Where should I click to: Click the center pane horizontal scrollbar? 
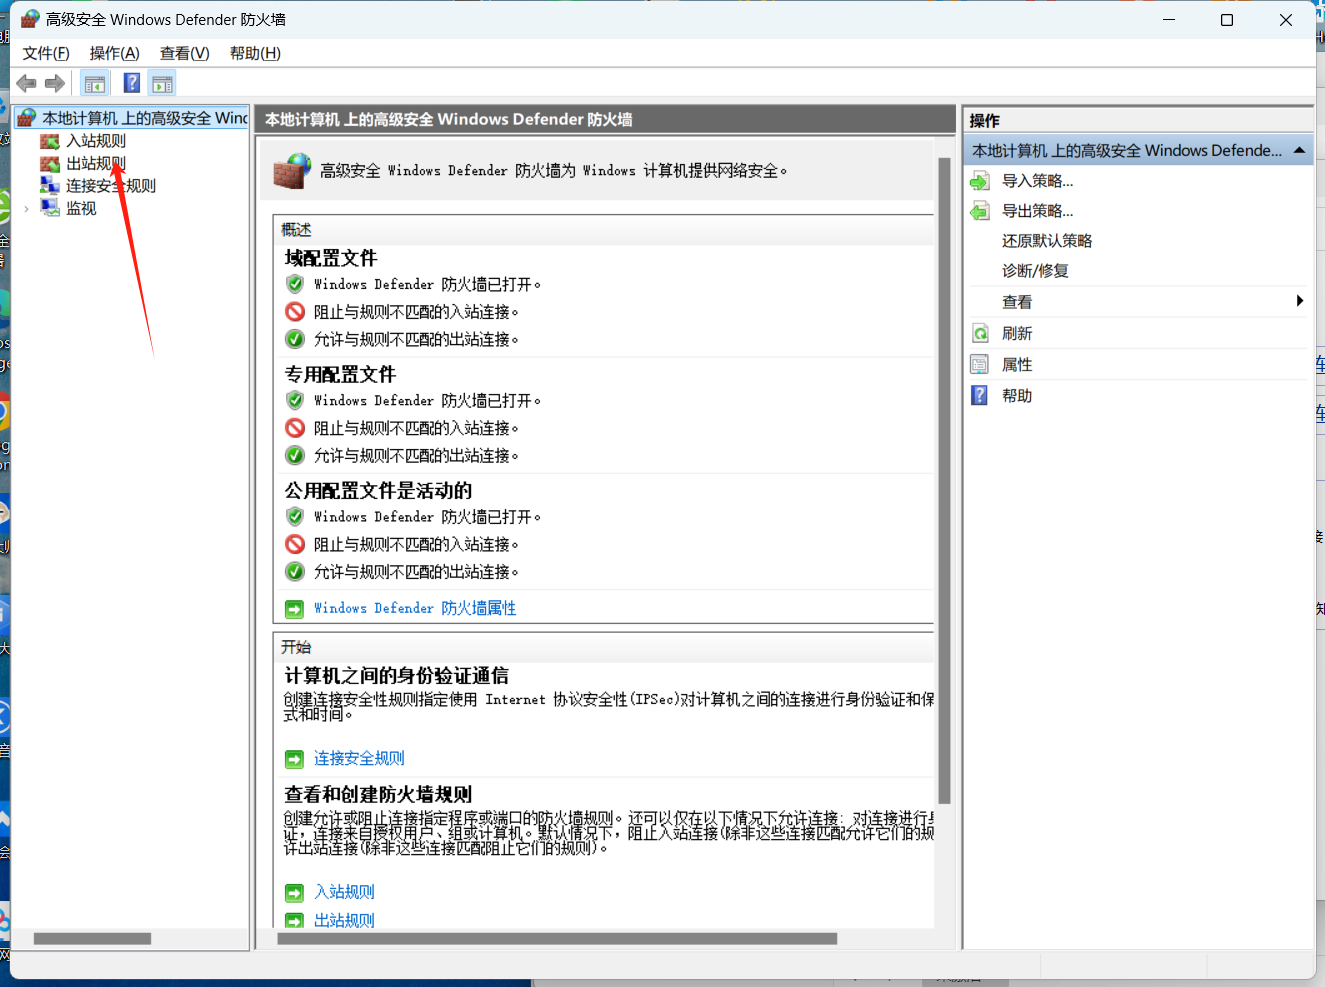tap(557, 938)
